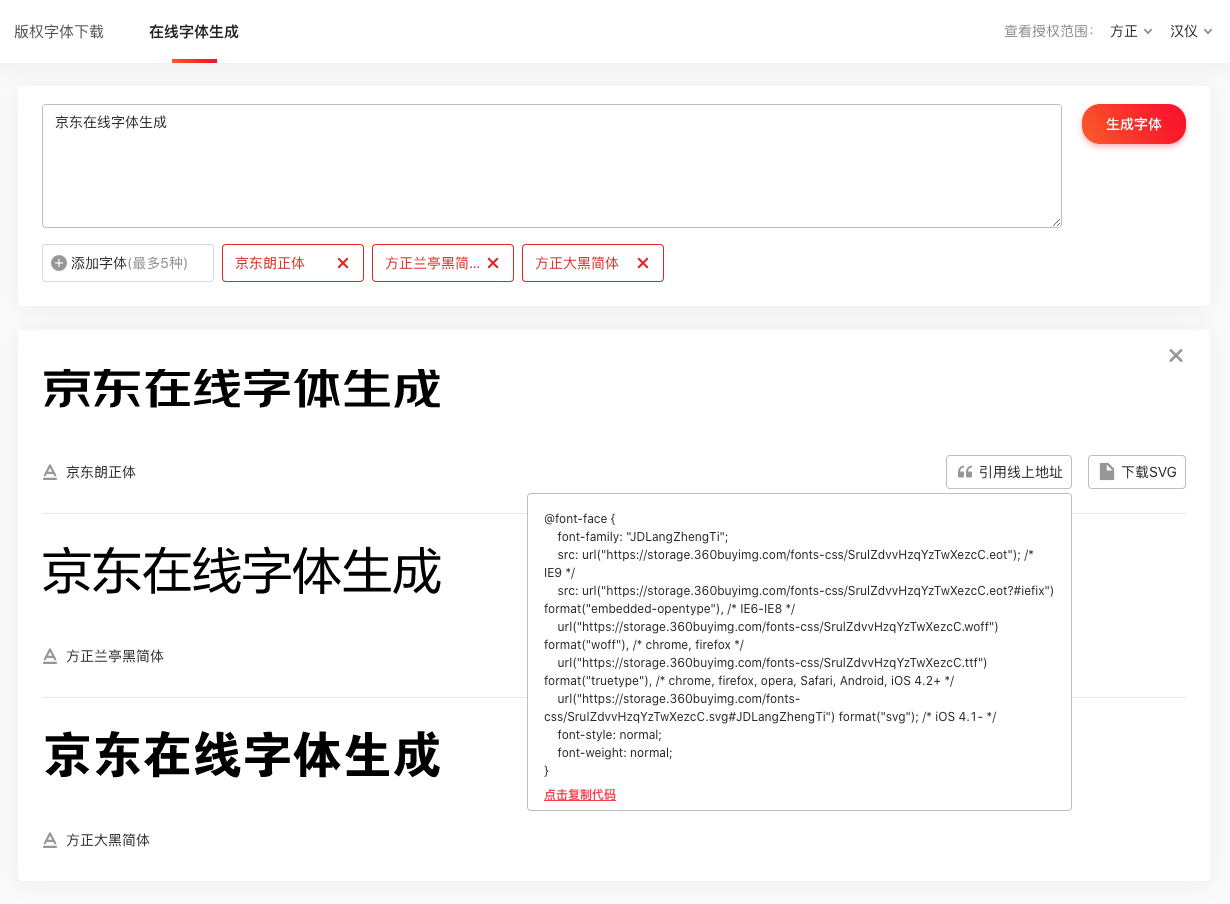The height and width of the screenshot is (904, 1230).
Task: Click the 下载SVG button
Action: tap(1137, 472)
